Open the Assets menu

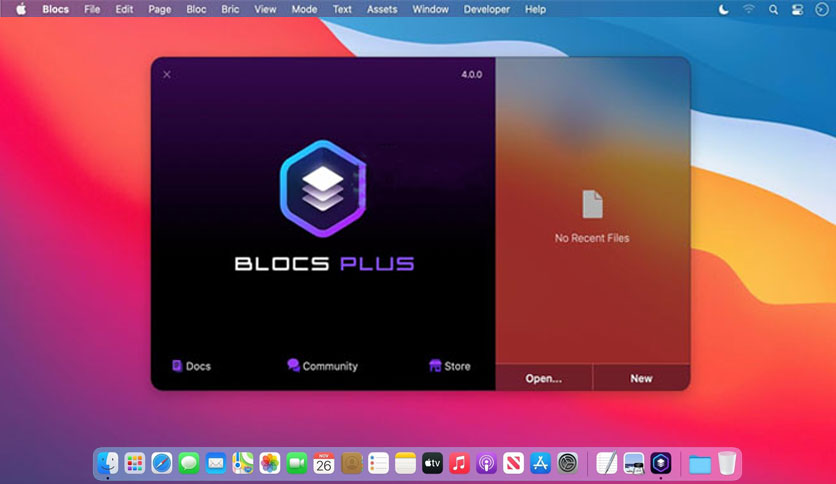(x=382, y=9)
